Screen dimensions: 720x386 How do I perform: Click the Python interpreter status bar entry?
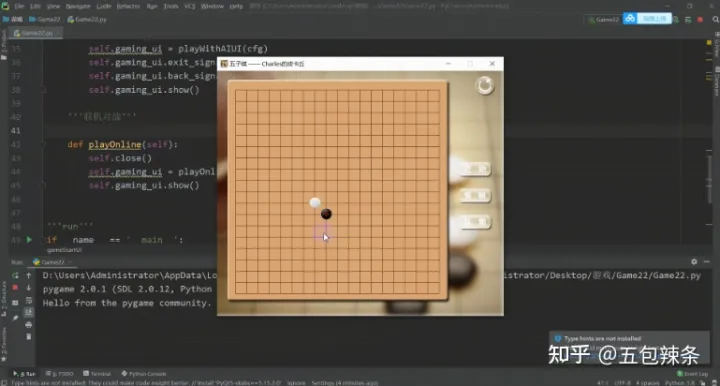[679, 383]
